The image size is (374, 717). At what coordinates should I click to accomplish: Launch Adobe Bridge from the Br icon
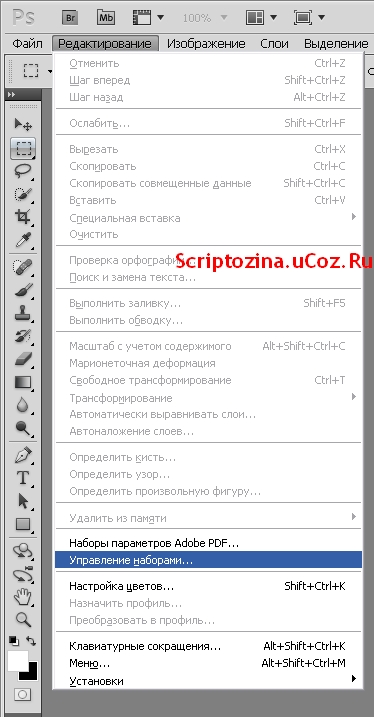point(71,18)
